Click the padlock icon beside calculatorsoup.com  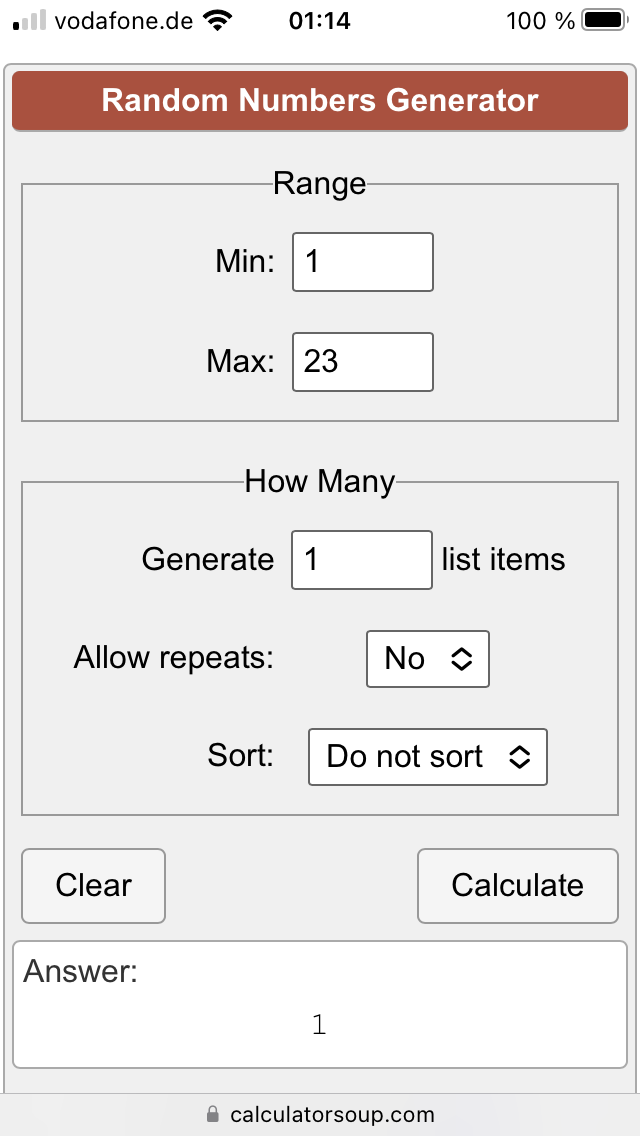pos(212,1114)
